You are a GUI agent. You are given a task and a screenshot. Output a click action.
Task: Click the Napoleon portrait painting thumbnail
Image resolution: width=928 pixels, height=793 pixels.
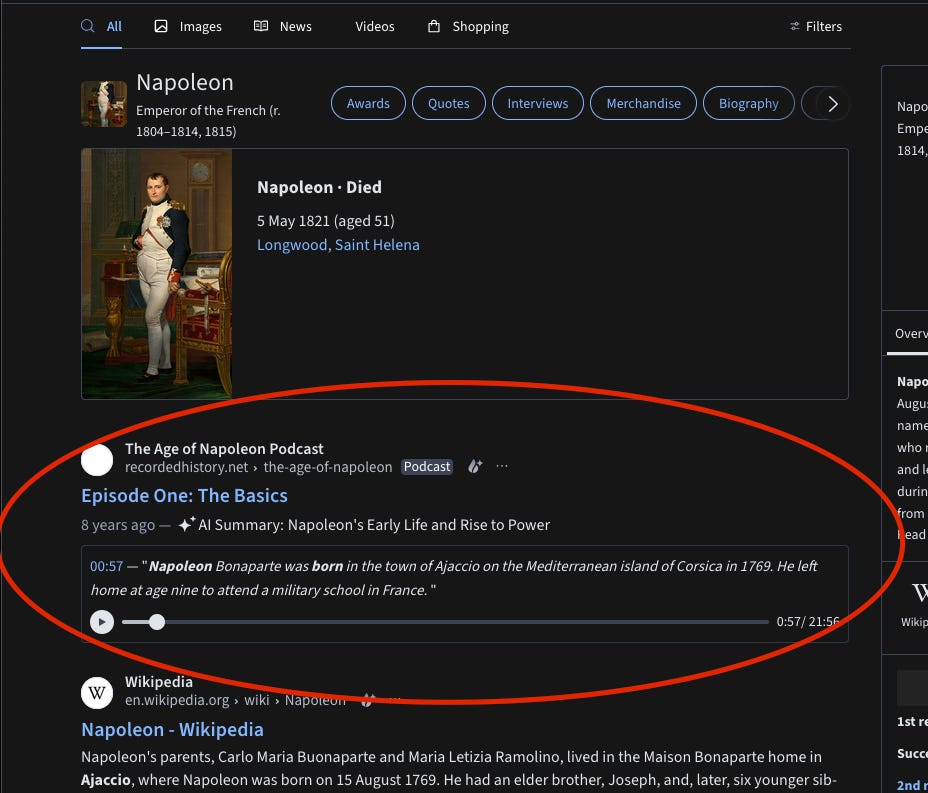157,273
